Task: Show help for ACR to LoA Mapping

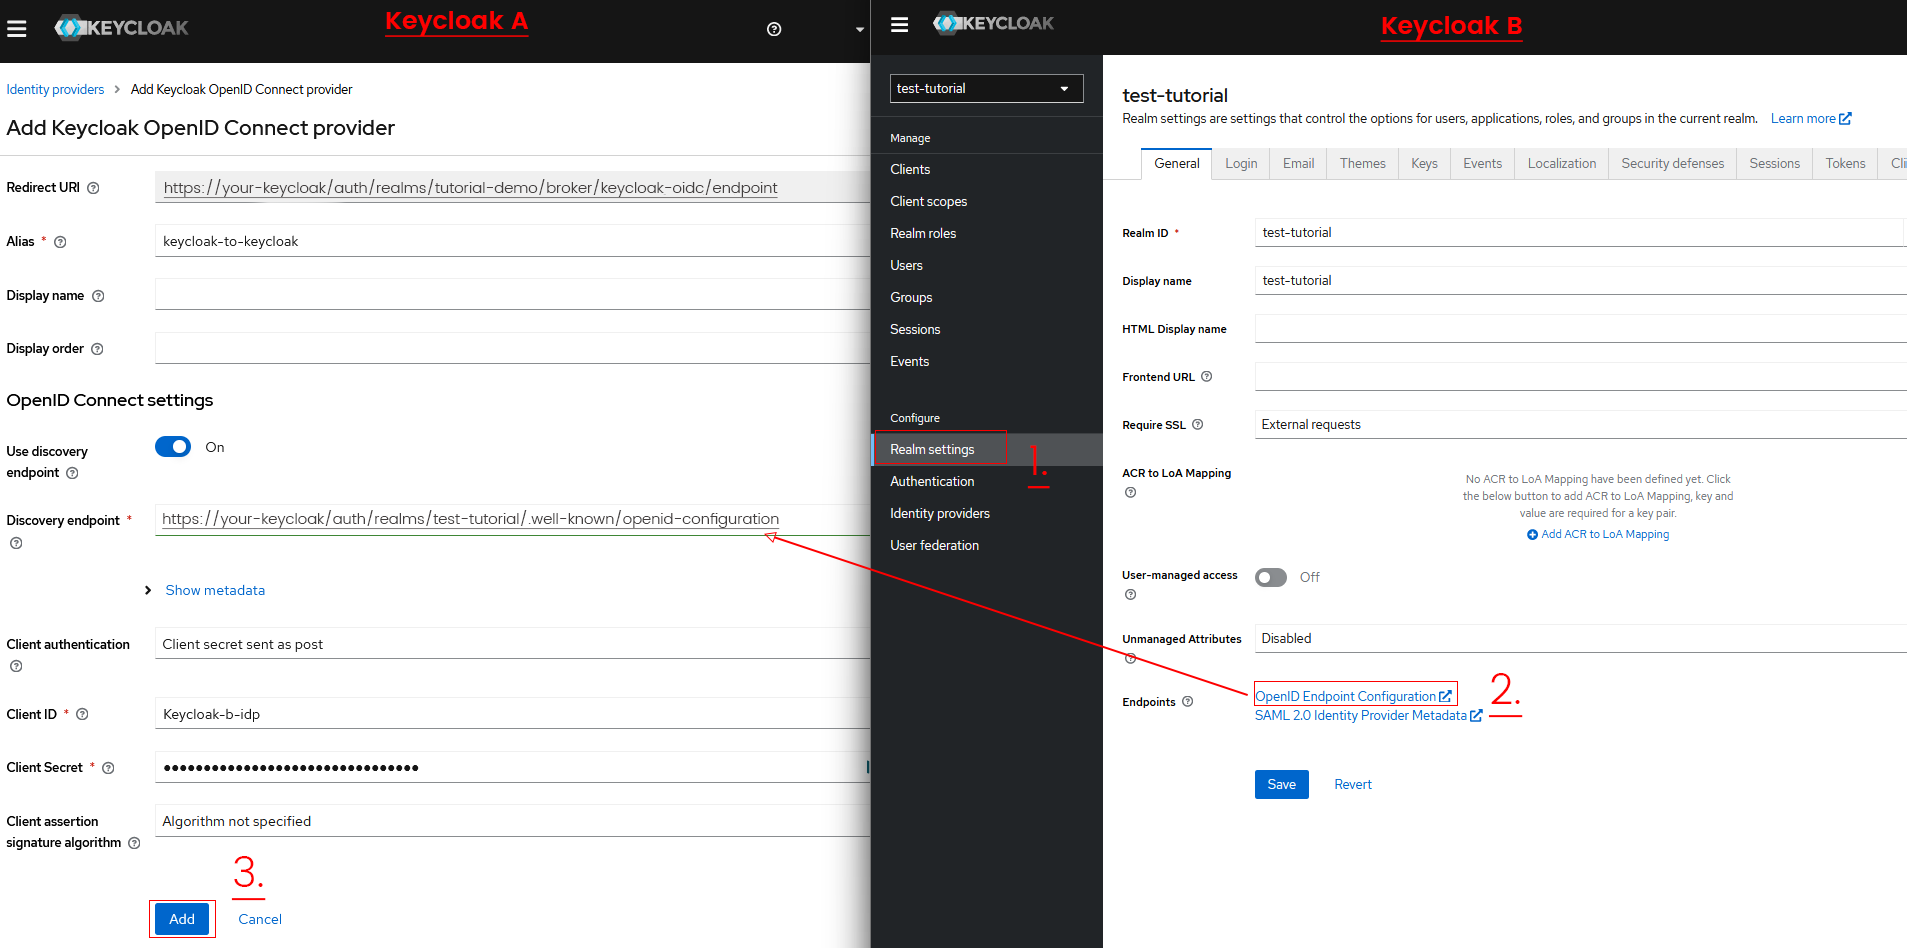Action: click(x=1130, y=492)
